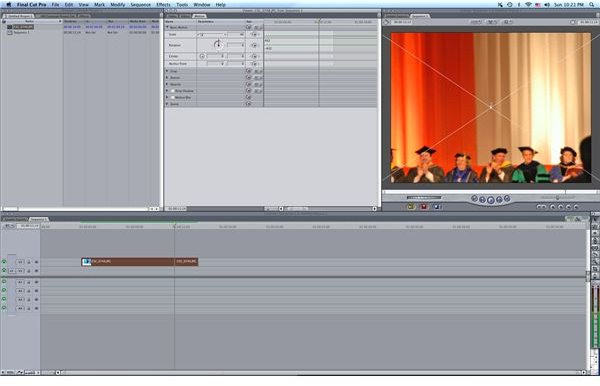The image size is (600, 386).
Task: Toggle Auto Select on the A4 track
Action: [36, 308]
